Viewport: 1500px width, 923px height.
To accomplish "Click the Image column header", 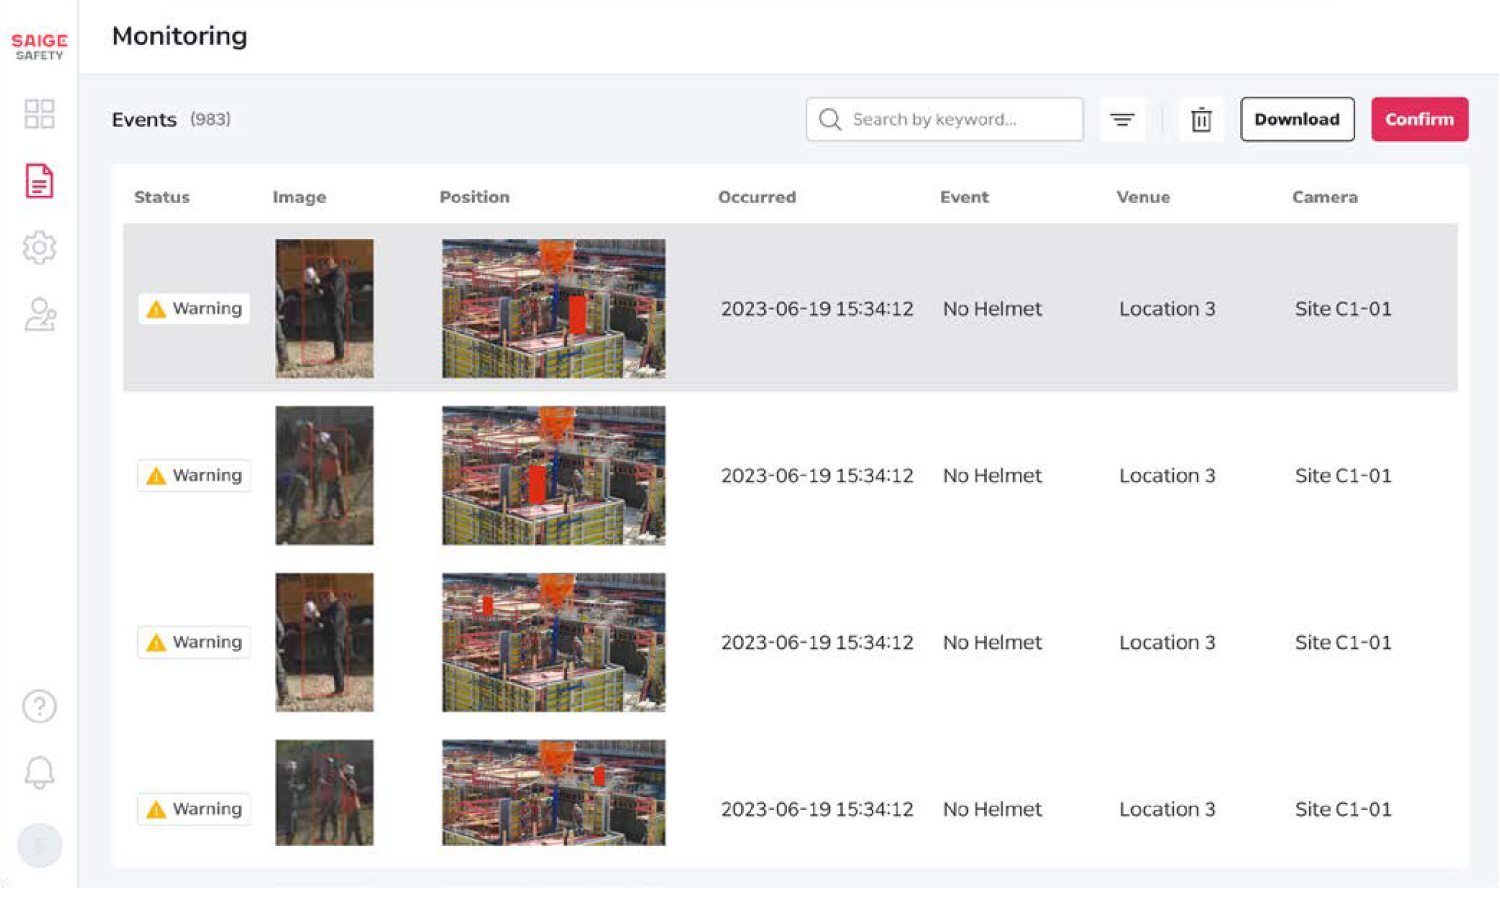I will [x=299, y=197].
